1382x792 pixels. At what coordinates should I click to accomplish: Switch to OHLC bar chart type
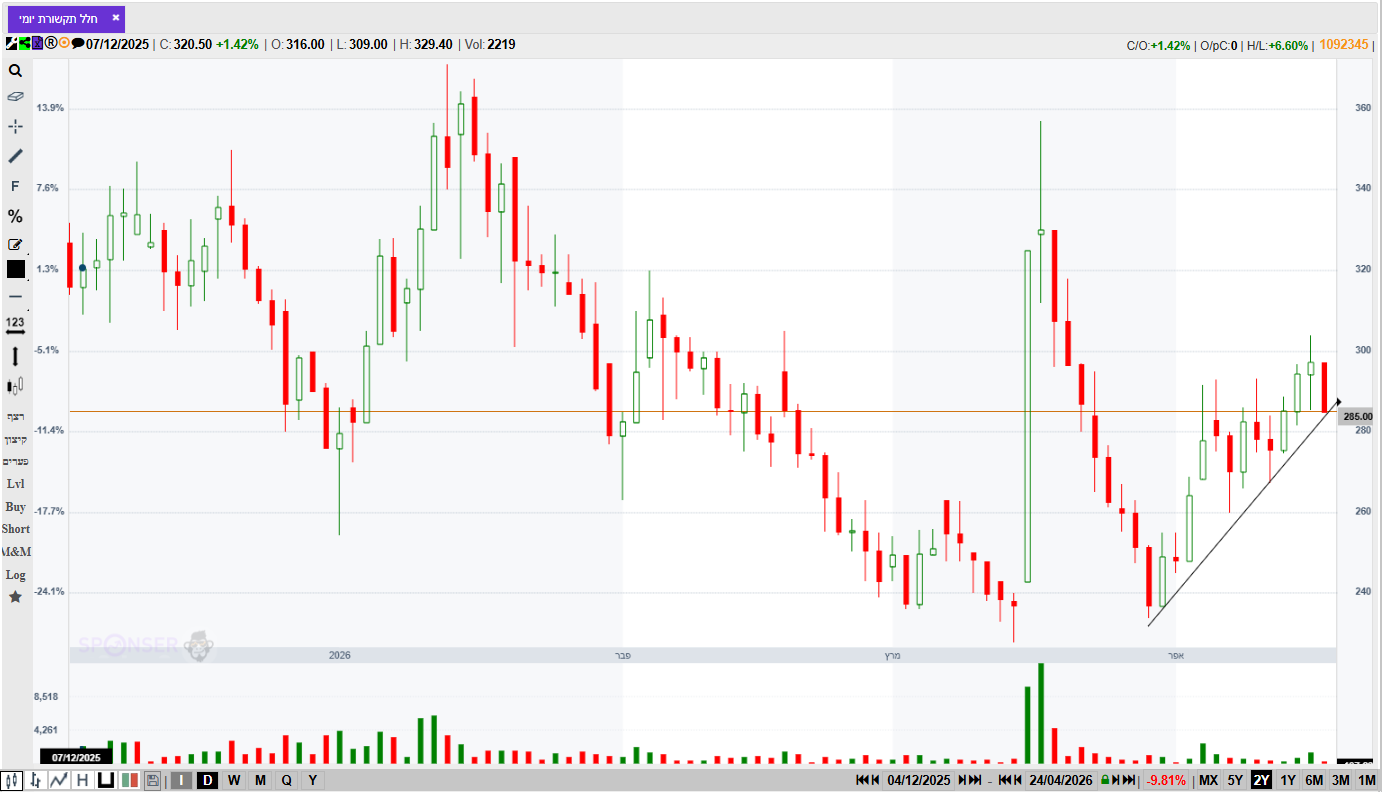(x=36, y=780)
